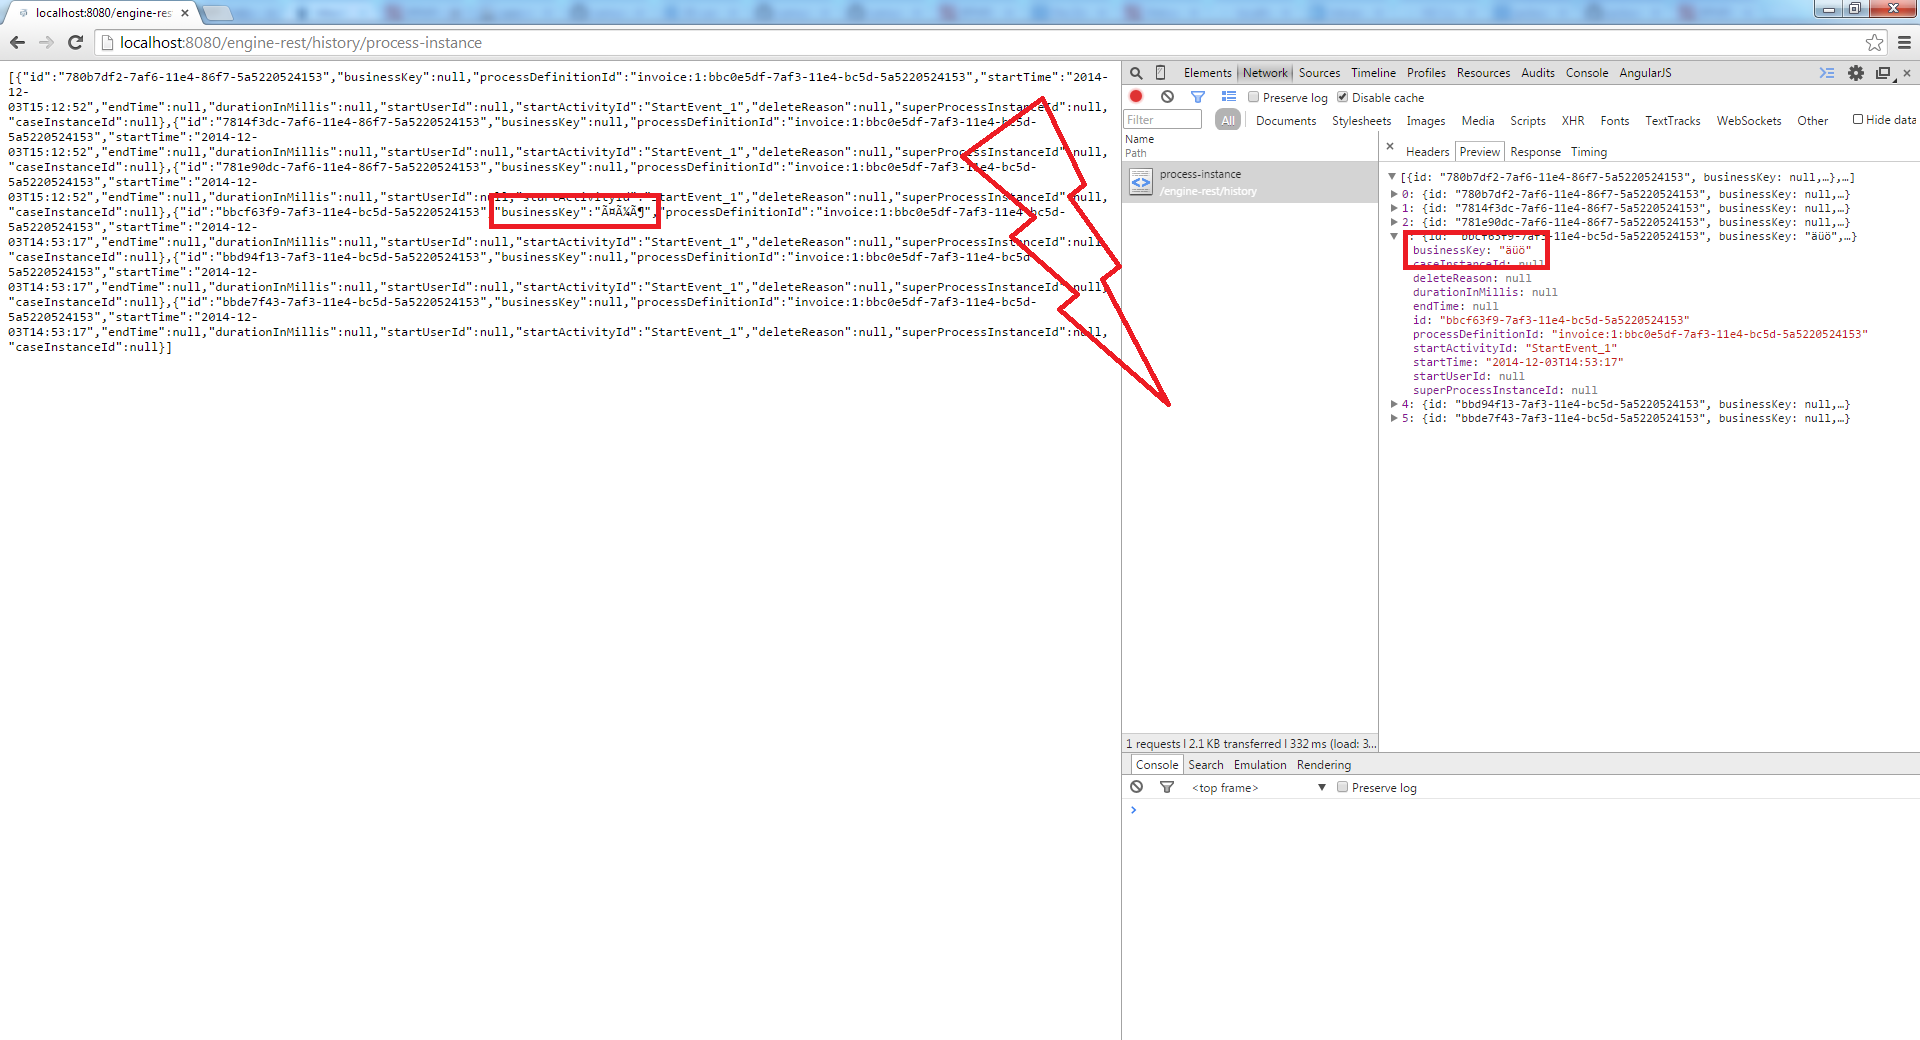The height and width of the screenshot is (1040, 1920).
Task: Uncheck the Disable cache checkbox
Action: point(1343,97)
